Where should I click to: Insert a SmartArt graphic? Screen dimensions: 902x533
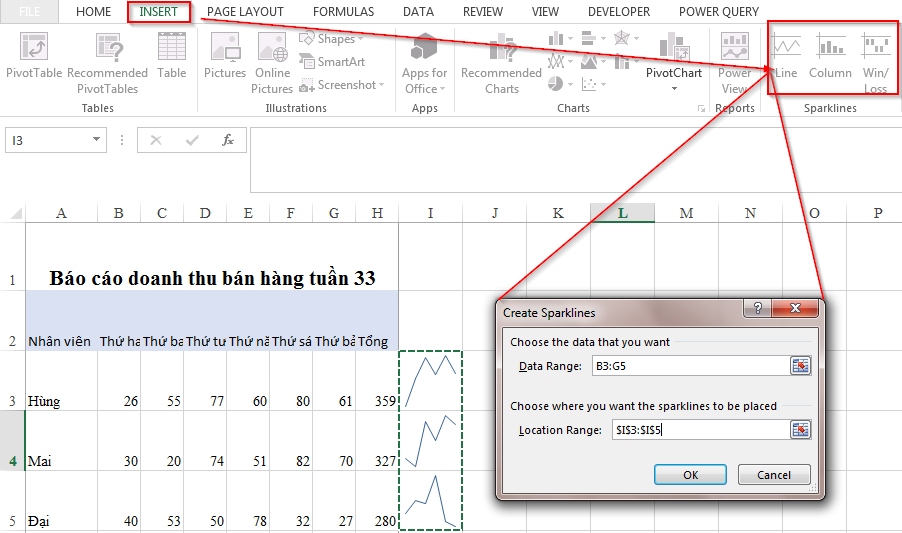click(x=332, y=62)
